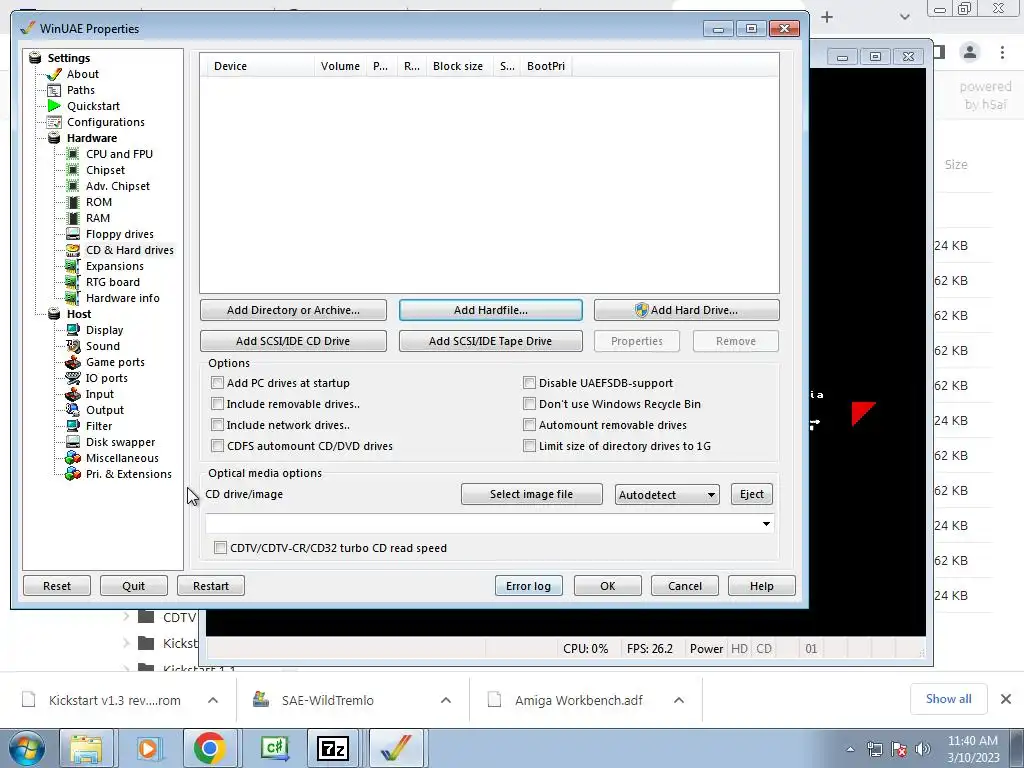Select the RAM chip icon
Viewport: 1024px width, 768px height.
[73, 218]
